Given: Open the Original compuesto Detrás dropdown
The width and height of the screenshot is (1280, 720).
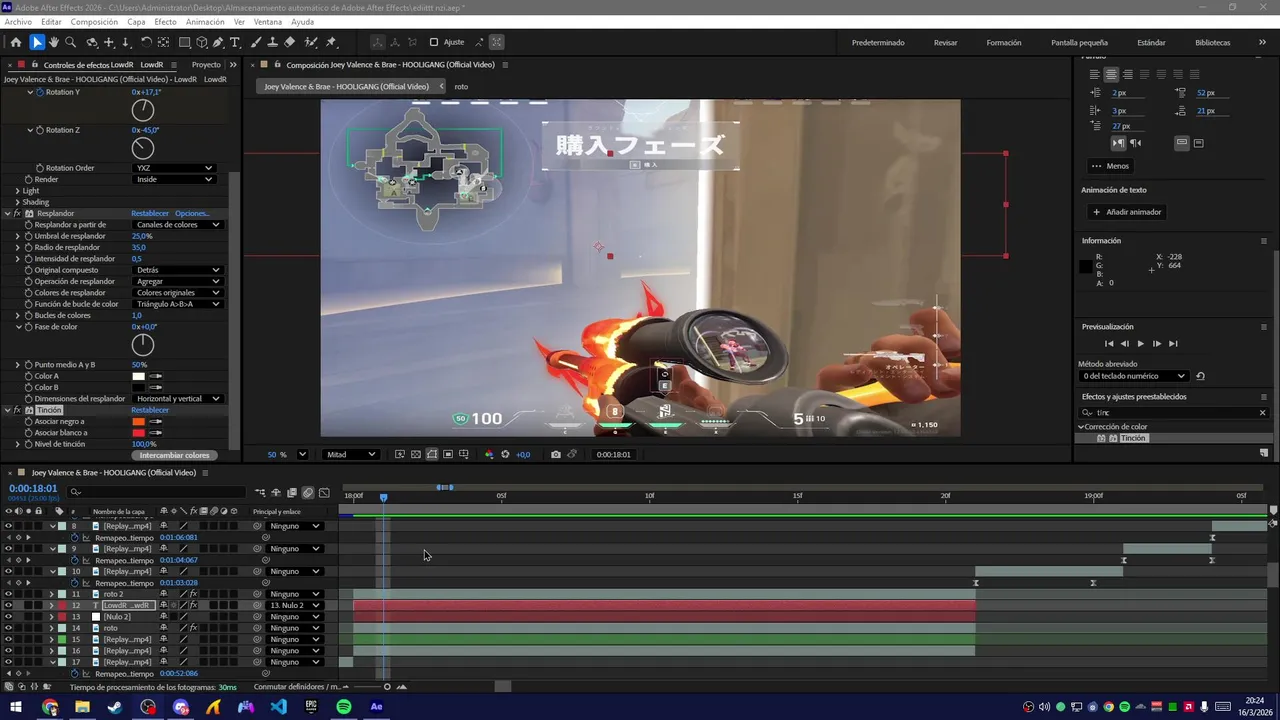Looking at the screenshot, I should point(178,270).
